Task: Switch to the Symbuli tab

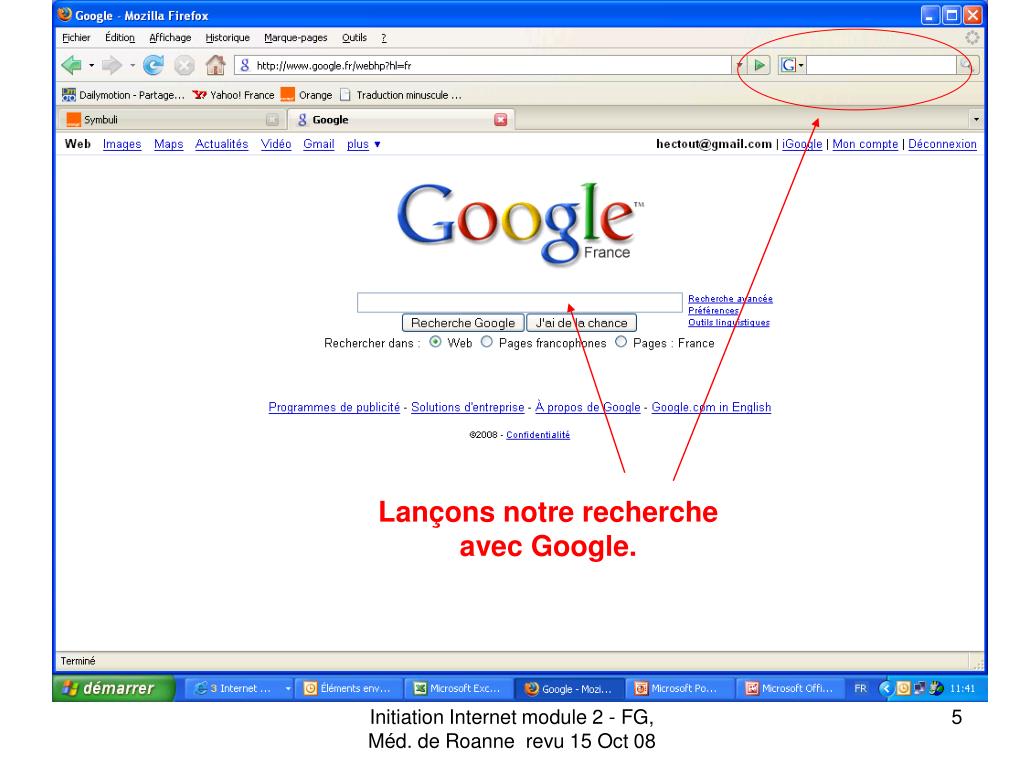Action: coord(172,120)
